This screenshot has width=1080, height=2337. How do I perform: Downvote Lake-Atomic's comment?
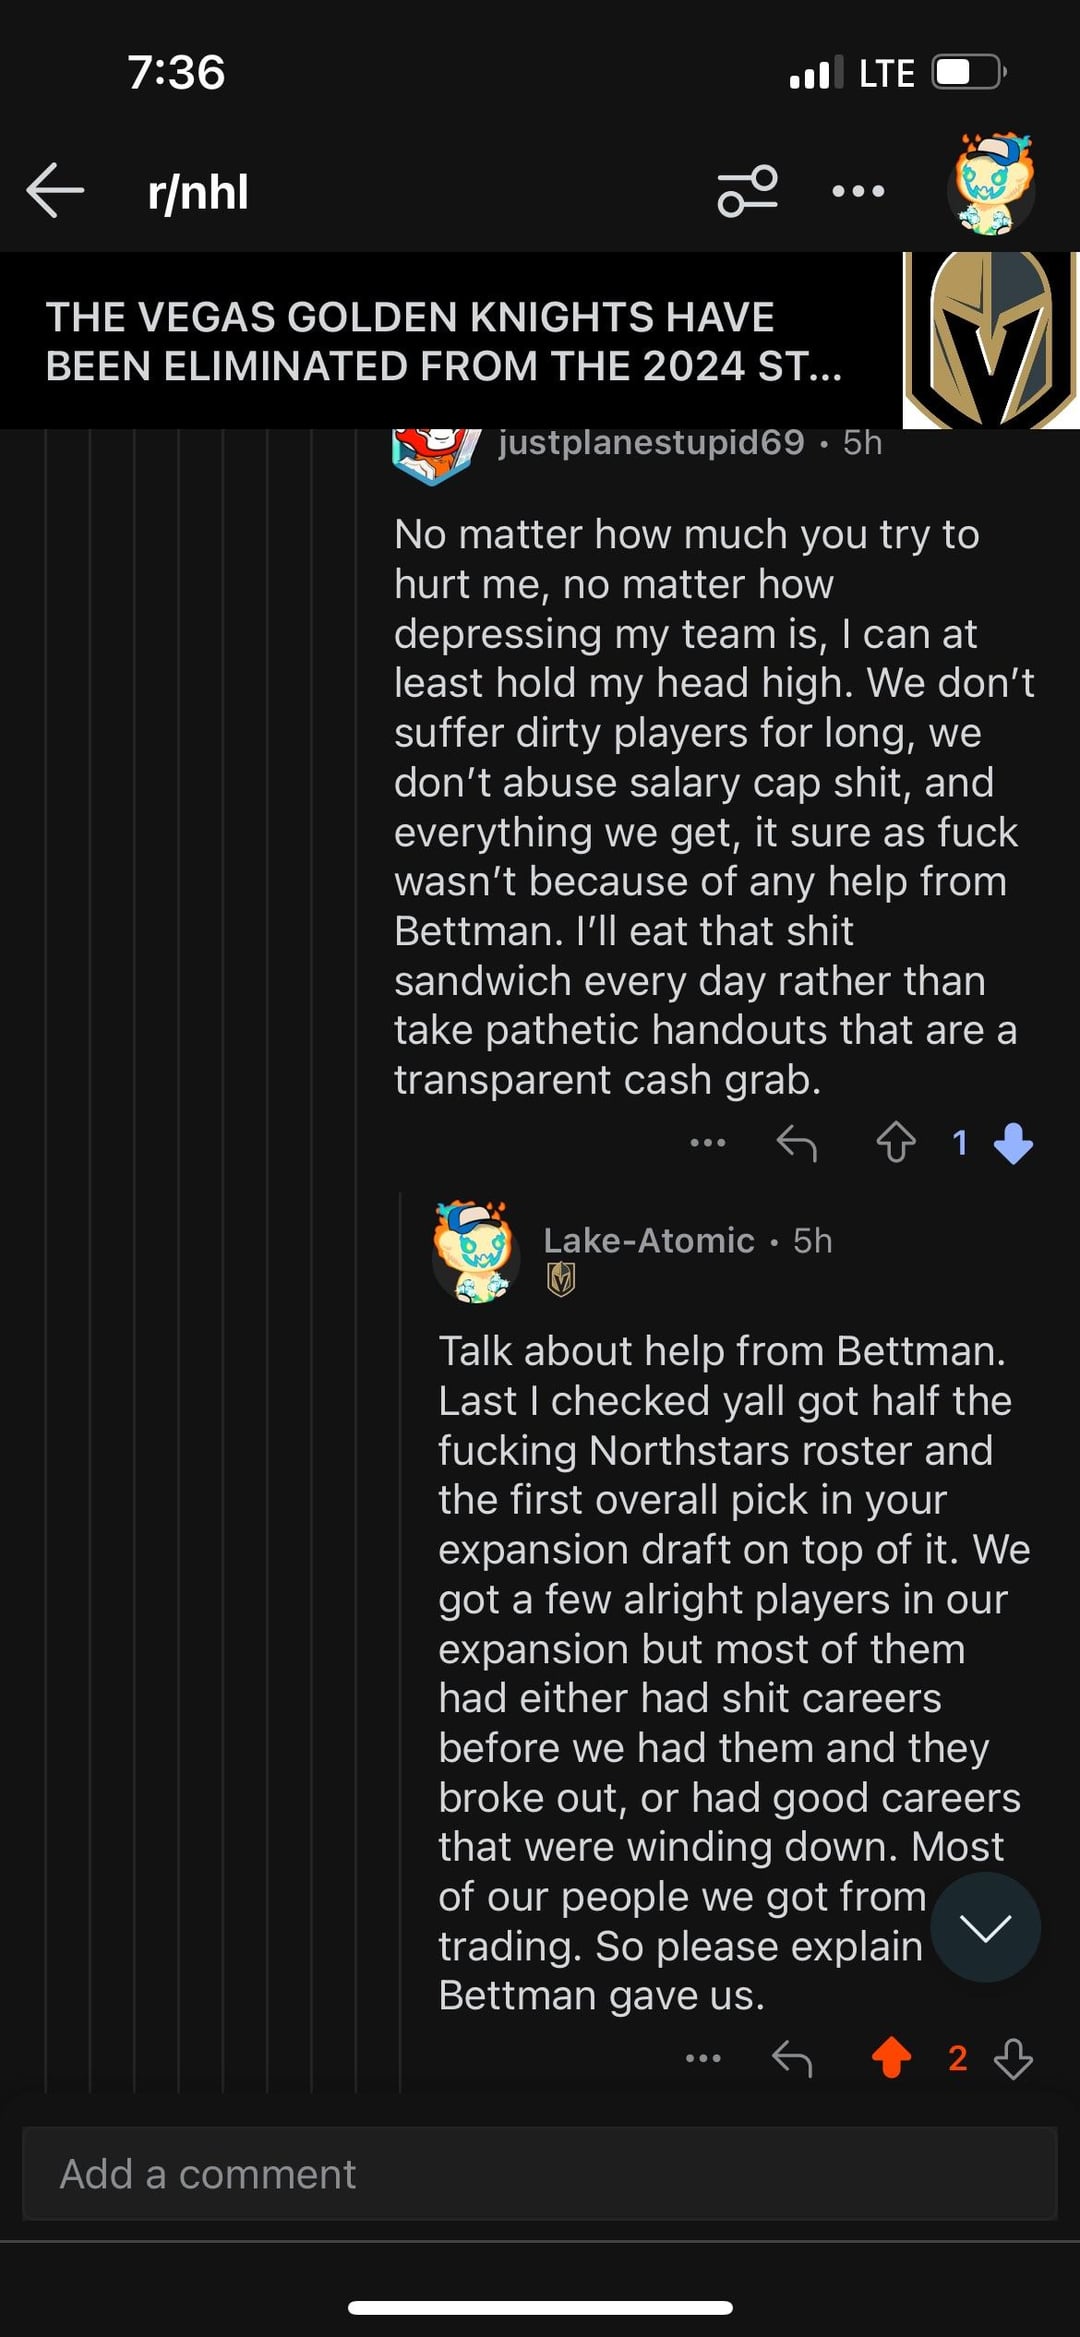pos(1014,2059)
